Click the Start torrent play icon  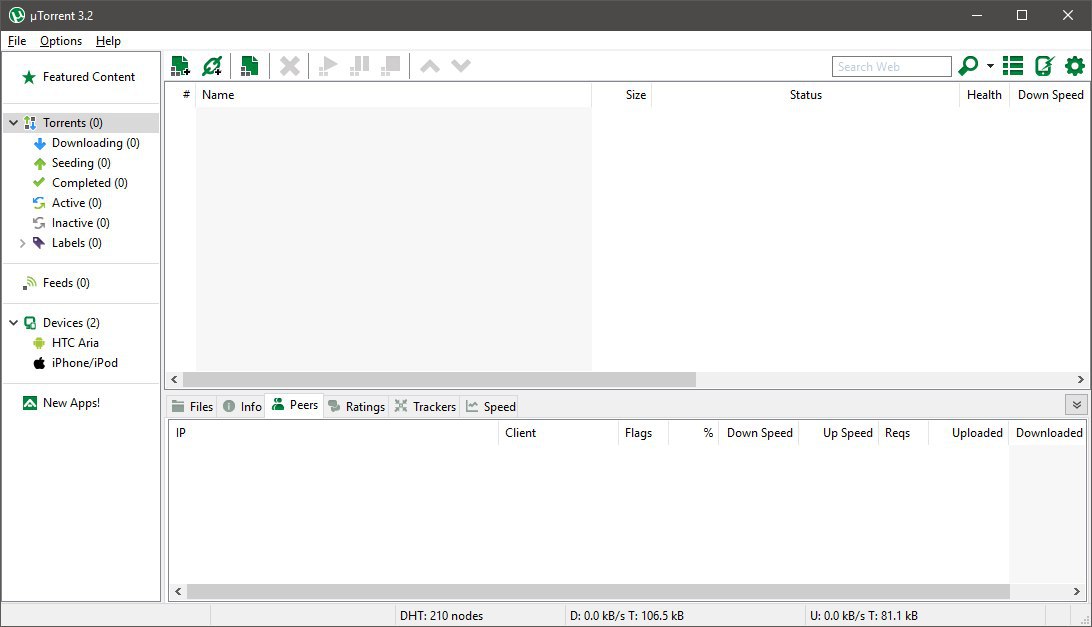pyautogui.click(x=327, y=66)
